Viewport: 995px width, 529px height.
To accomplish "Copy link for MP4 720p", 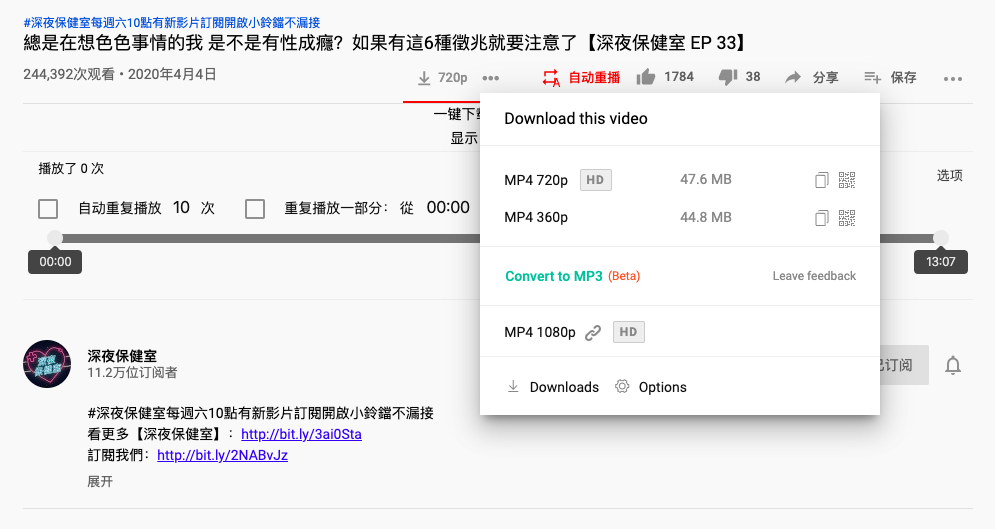I will click(x=822, y=180).
